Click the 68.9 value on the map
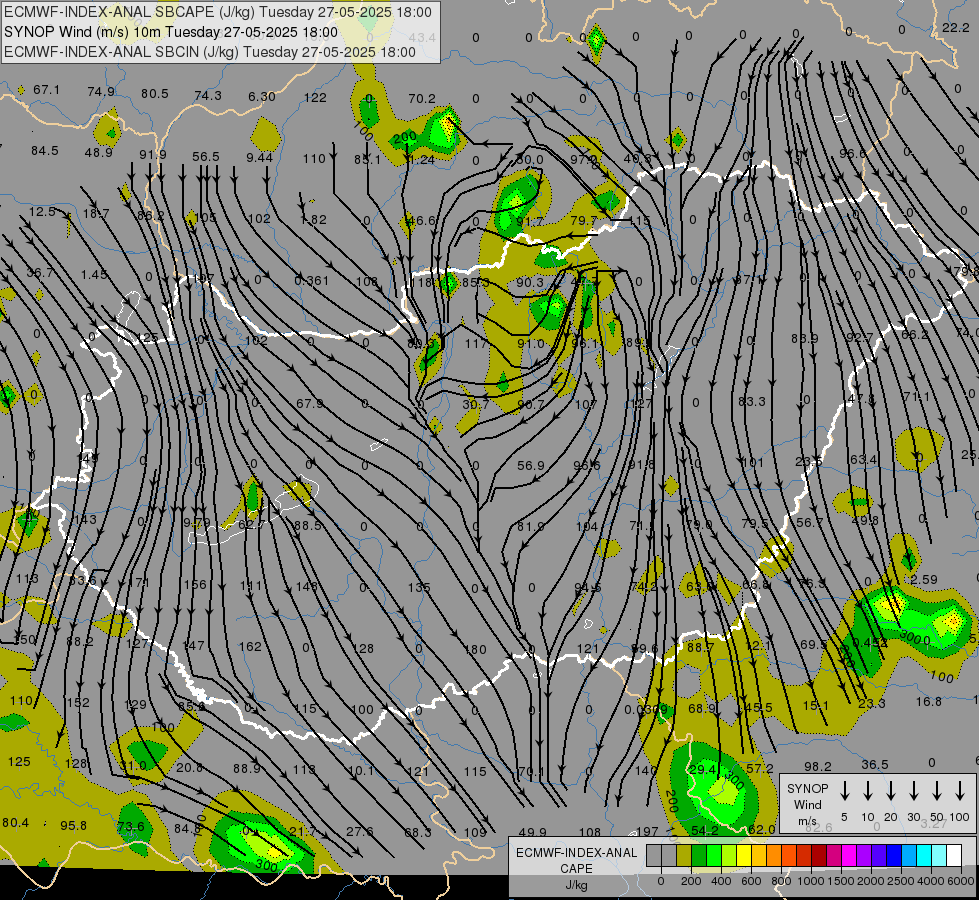979x900 pixels. click(702, 708)
